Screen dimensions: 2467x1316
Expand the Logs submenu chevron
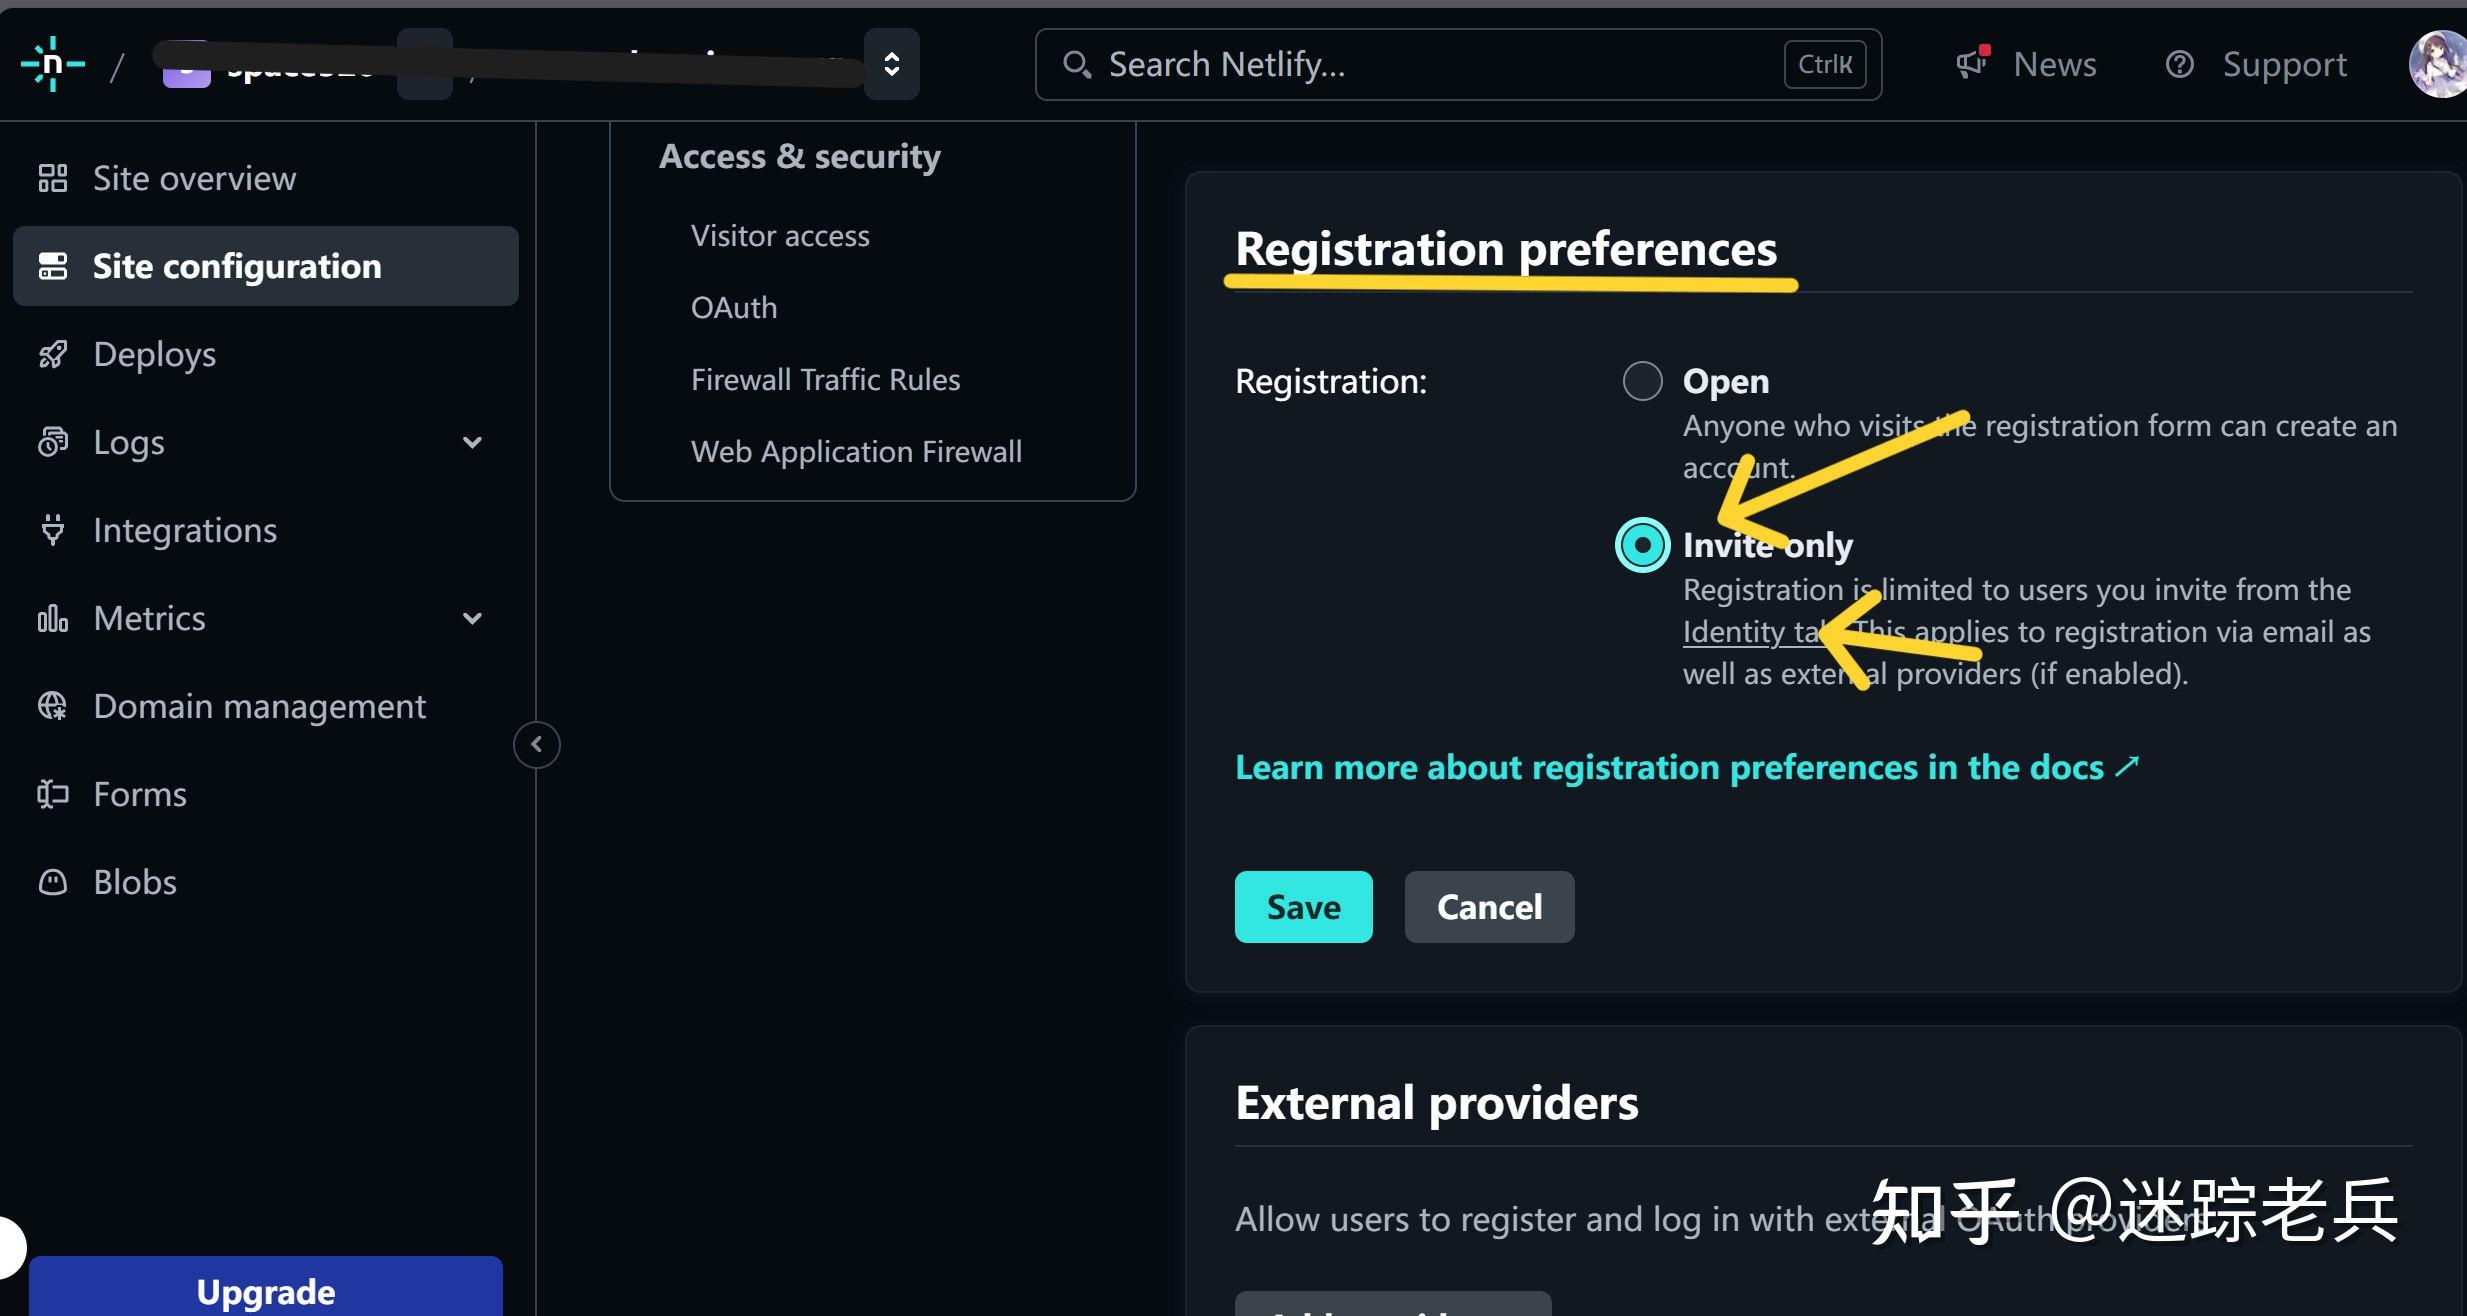tap(473, 442)
